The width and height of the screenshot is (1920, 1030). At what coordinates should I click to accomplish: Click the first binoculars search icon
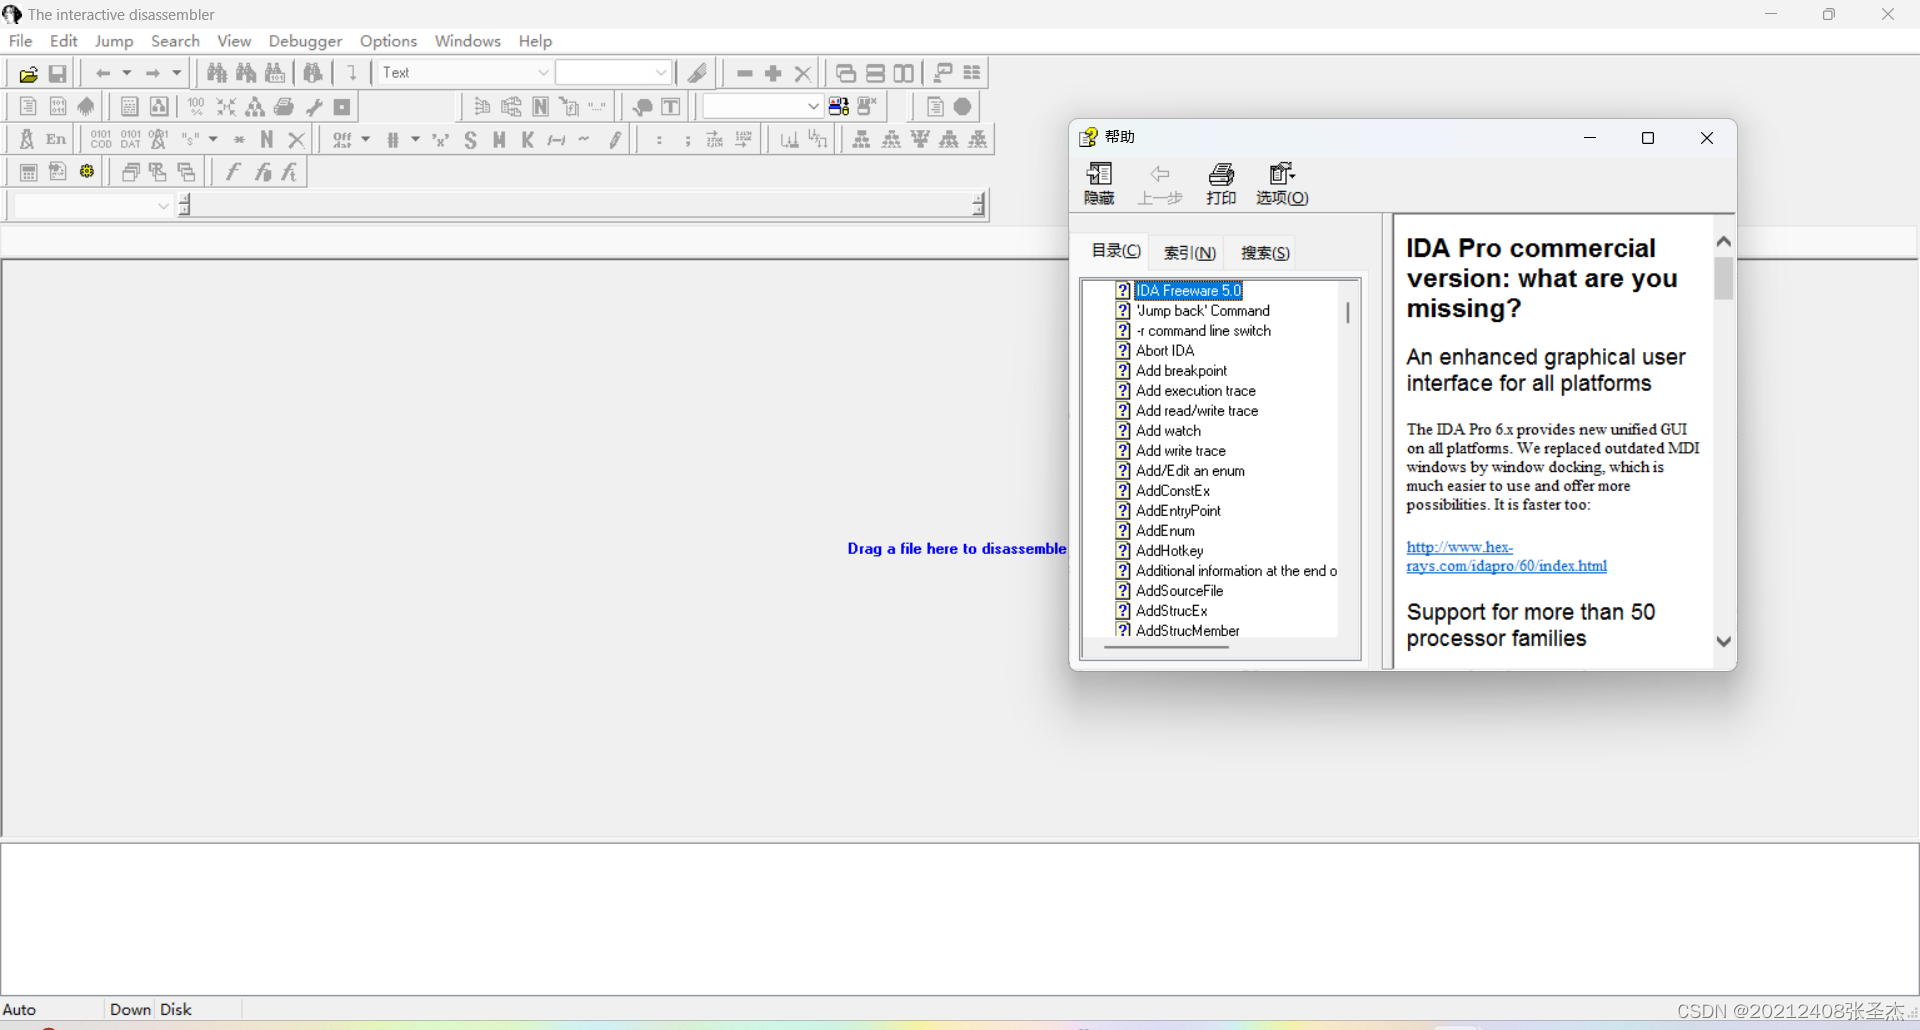[217, 73]
